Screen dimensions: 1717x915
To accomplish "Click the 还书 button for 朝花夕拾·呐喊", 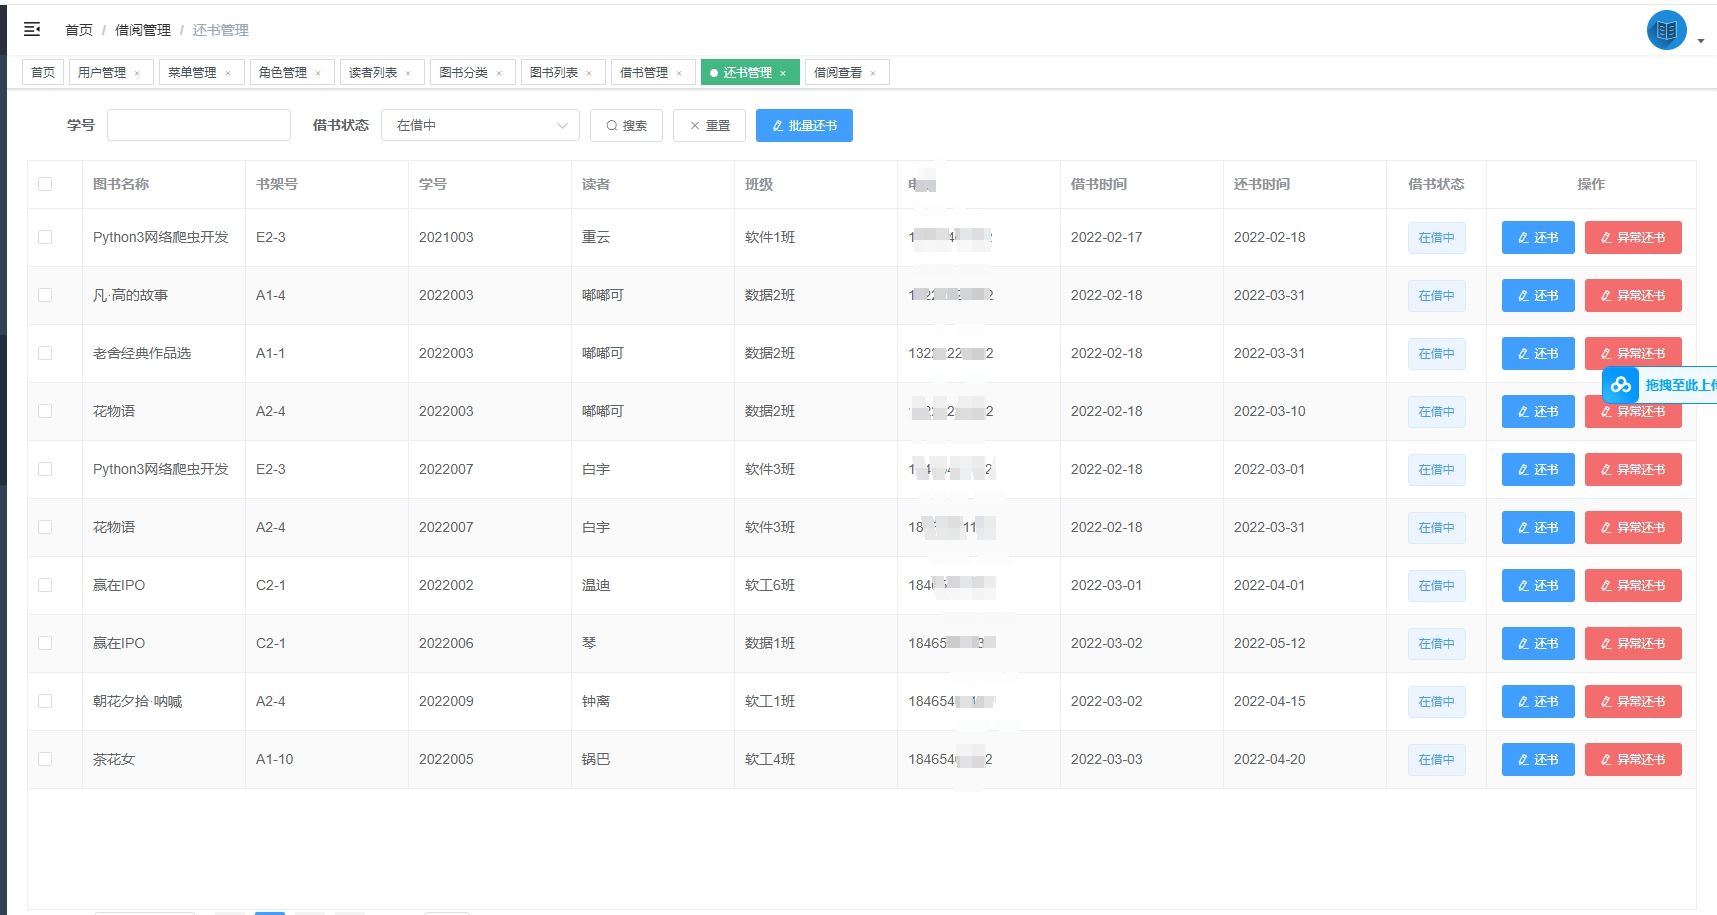I will click(x=1537, y=701).
